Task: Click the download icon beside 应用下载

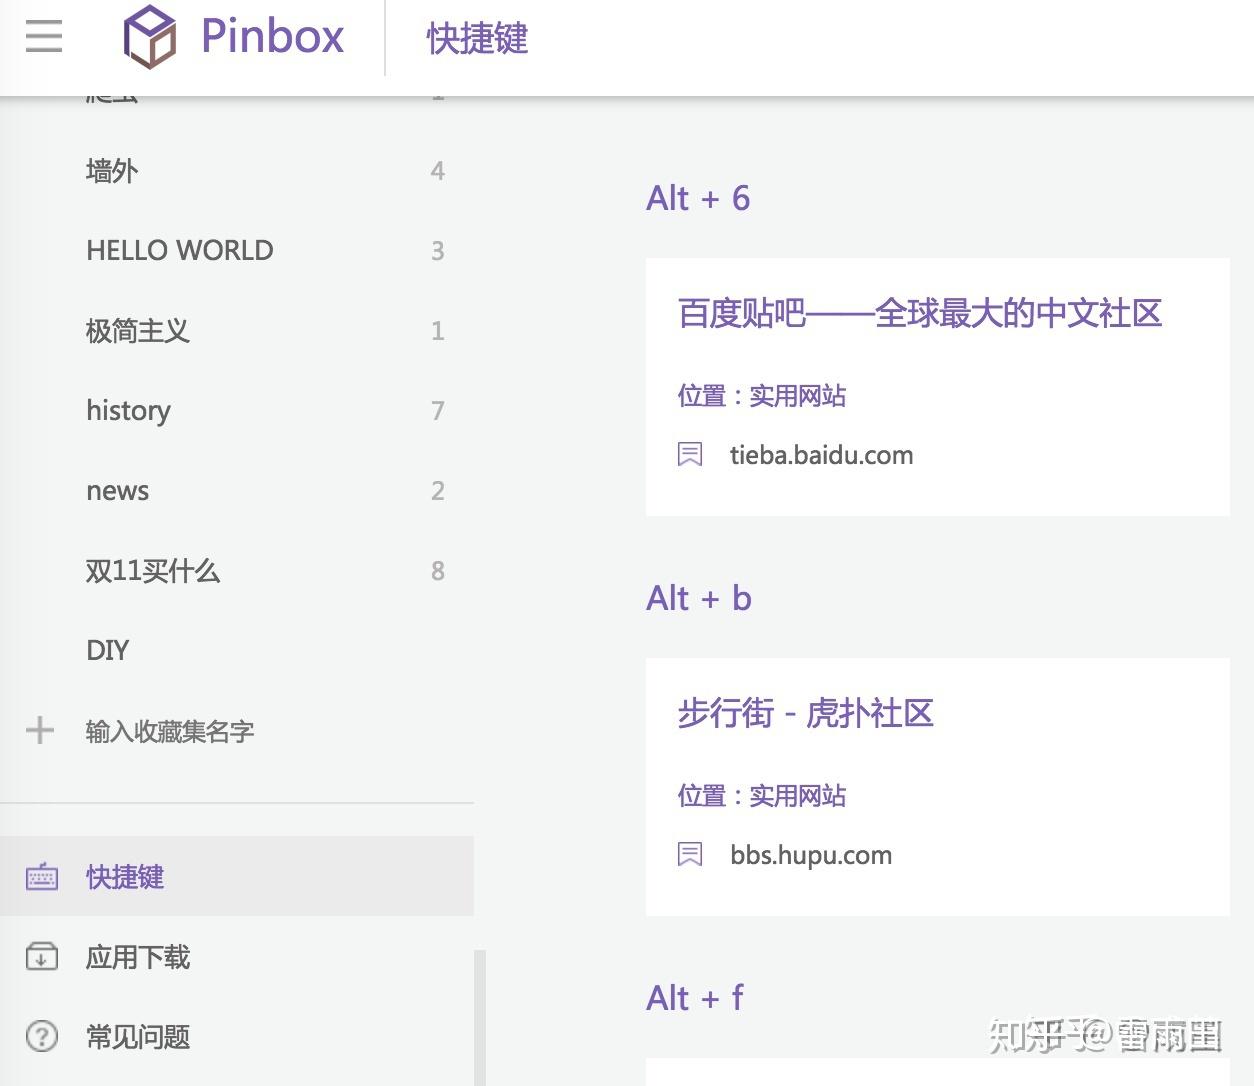Action: coord(42,957)
